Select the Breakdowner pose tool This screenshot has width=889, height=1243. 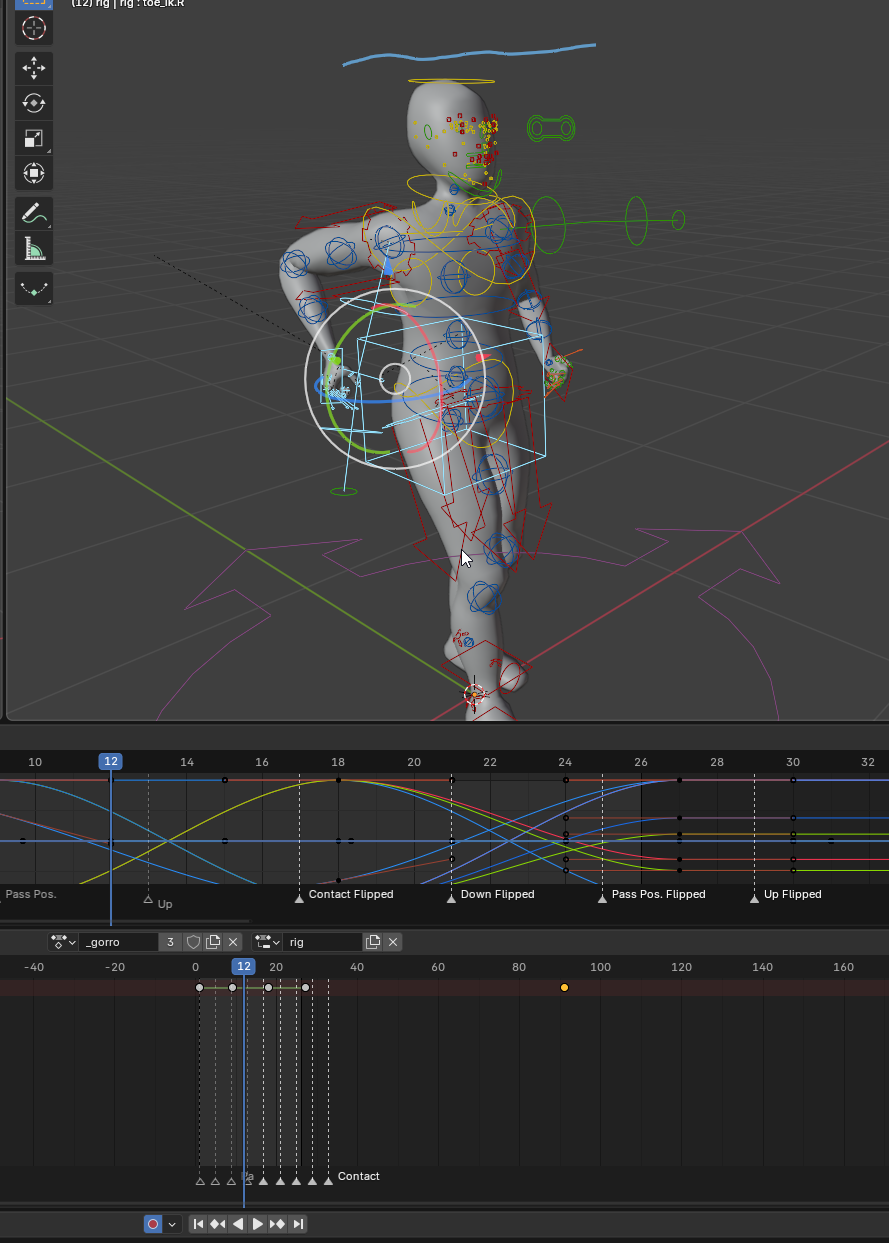(x=34, y=289)
